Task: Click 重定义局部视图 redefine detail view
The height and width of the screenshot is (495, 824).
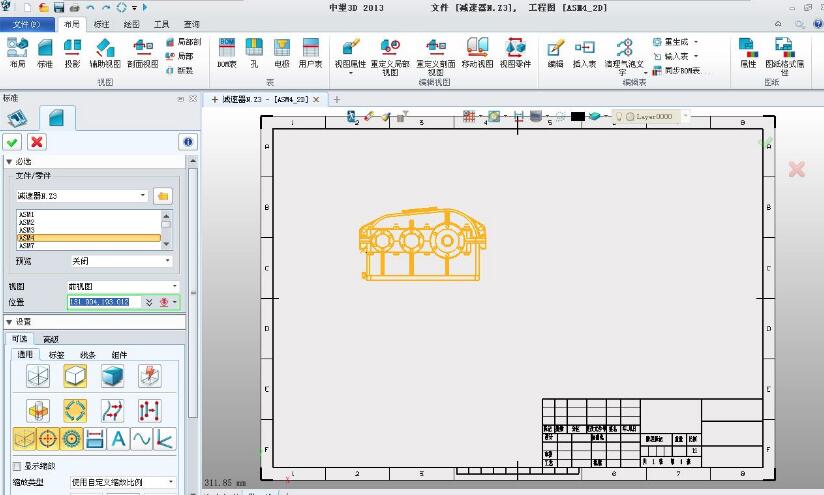Action: (x=390, y=56)
